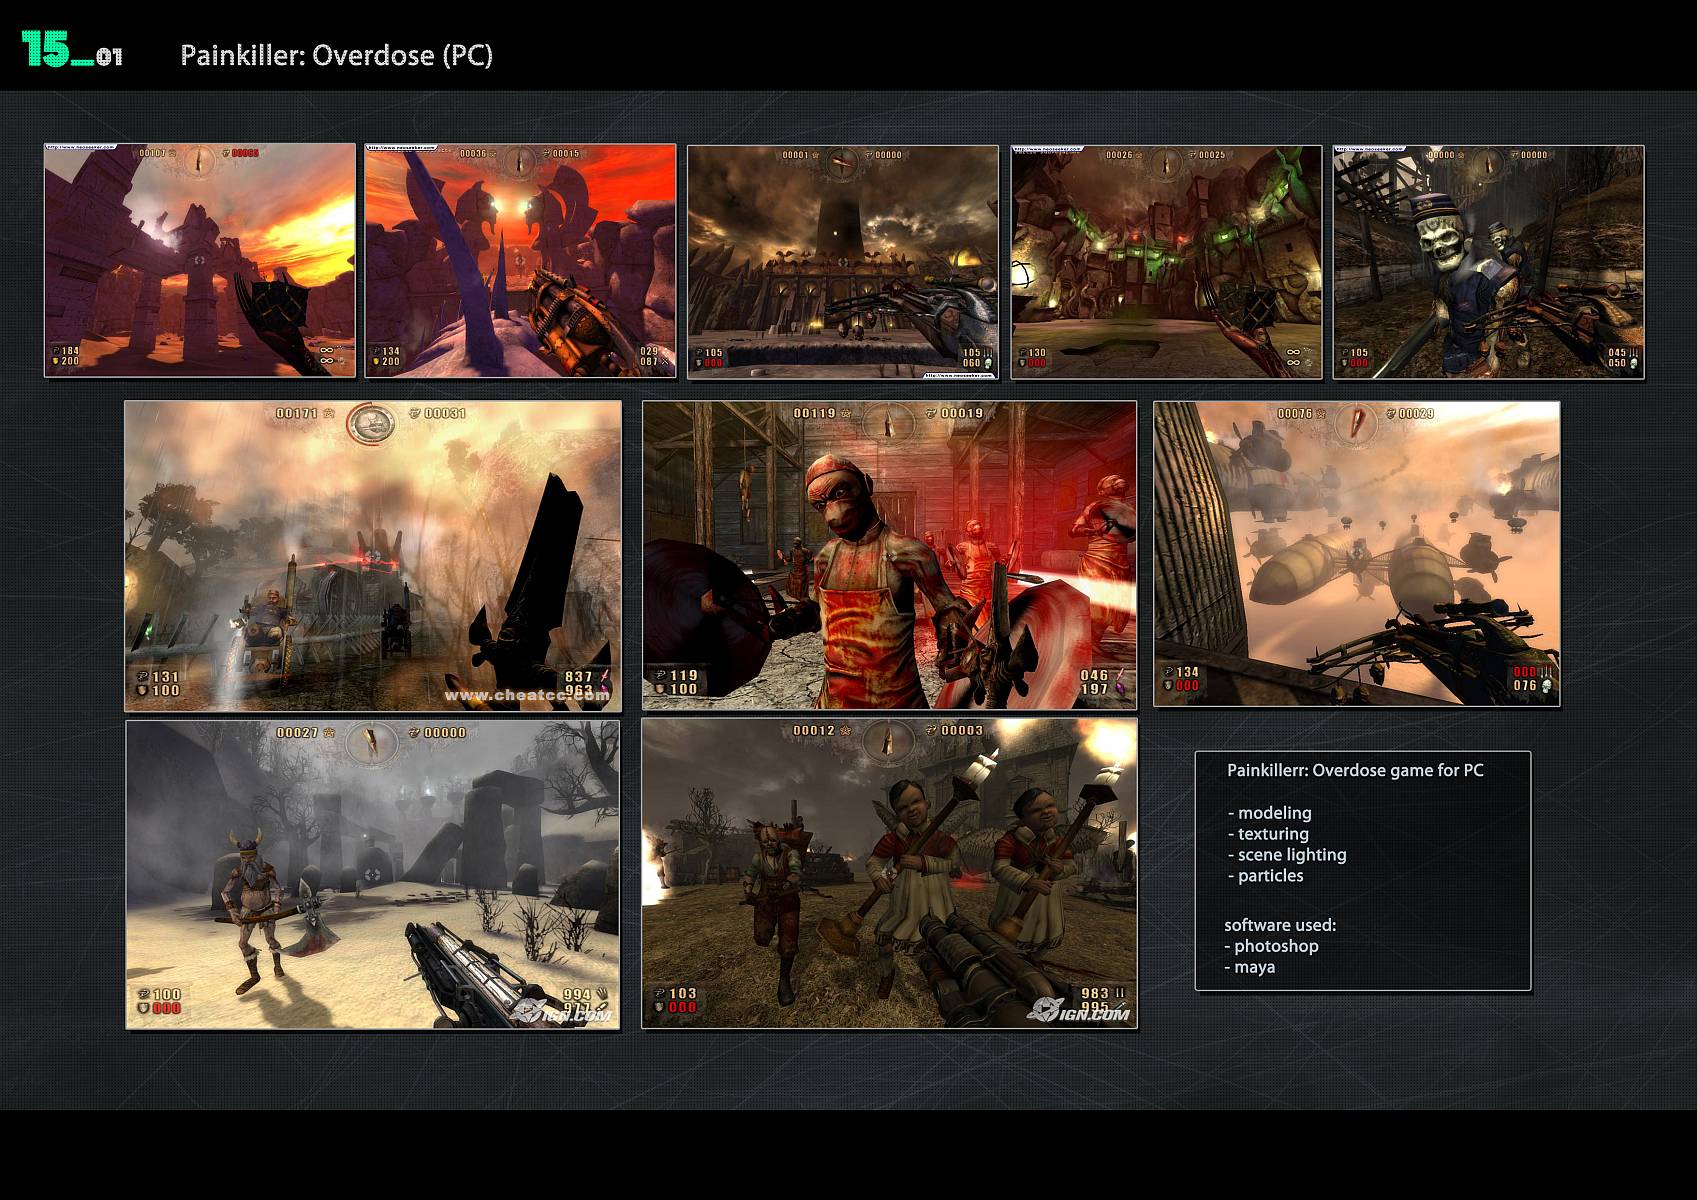Click the page number '15_01' logo

pos(72,48)
